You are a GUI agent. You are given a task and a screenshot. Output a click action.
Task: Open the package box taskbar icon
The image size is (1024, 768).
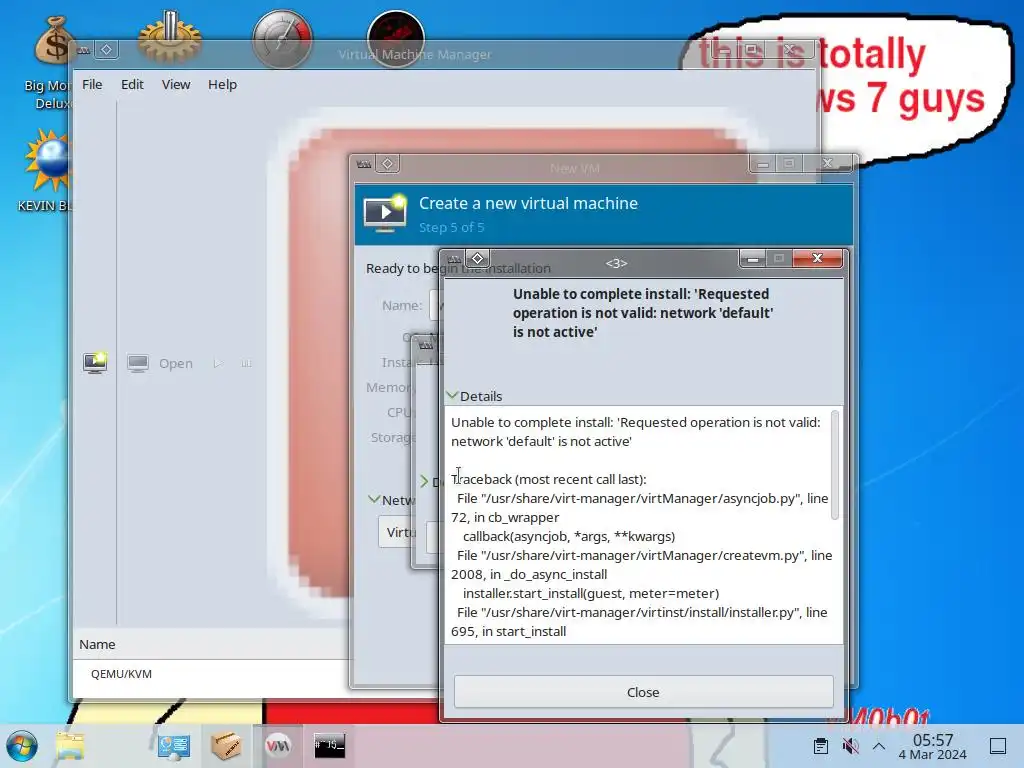coord(226,746)
